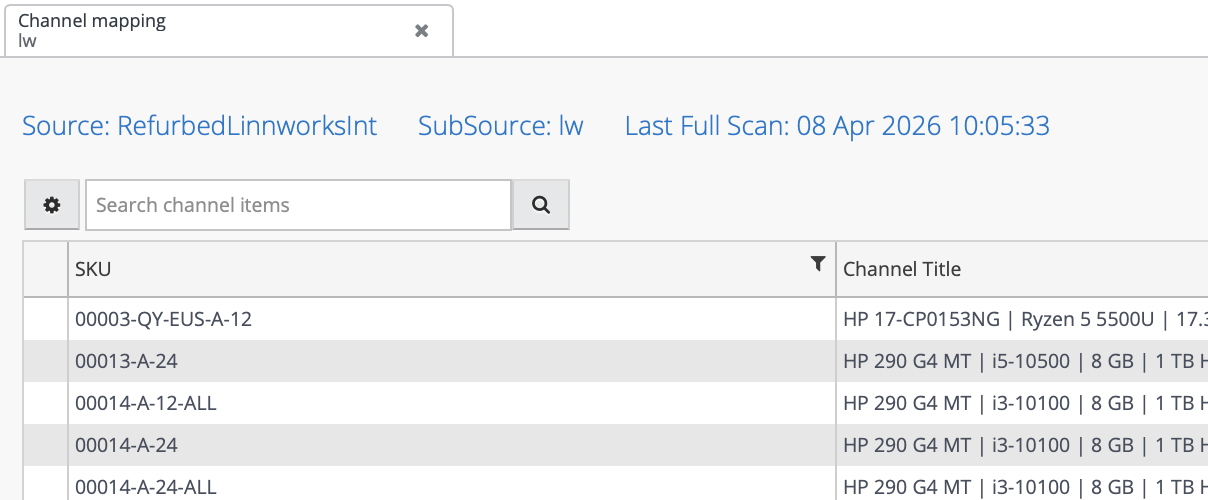1208x500 pixels.
Task: Click the HP 290 G4 MT i5-10500 title
Action: pyautogui.click(x=1022, y=361)
